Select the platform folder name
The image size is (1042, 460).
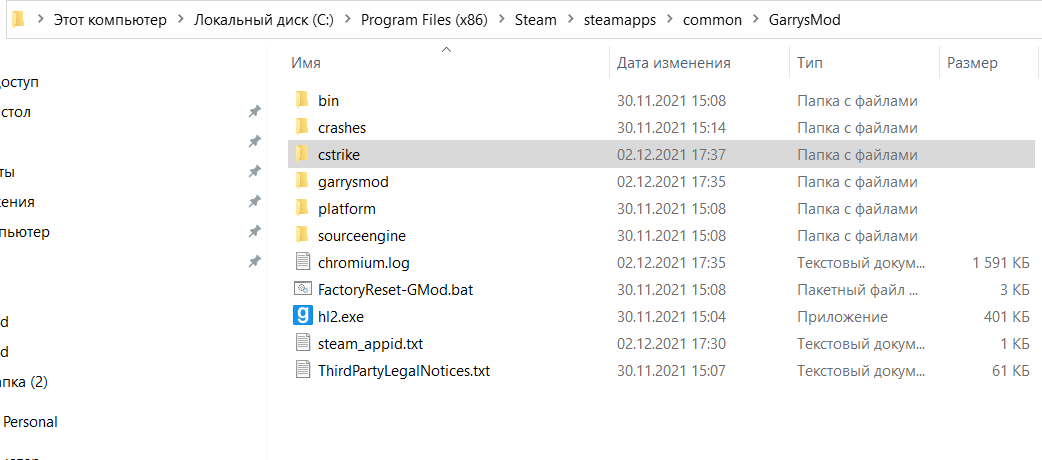[346, 208]
